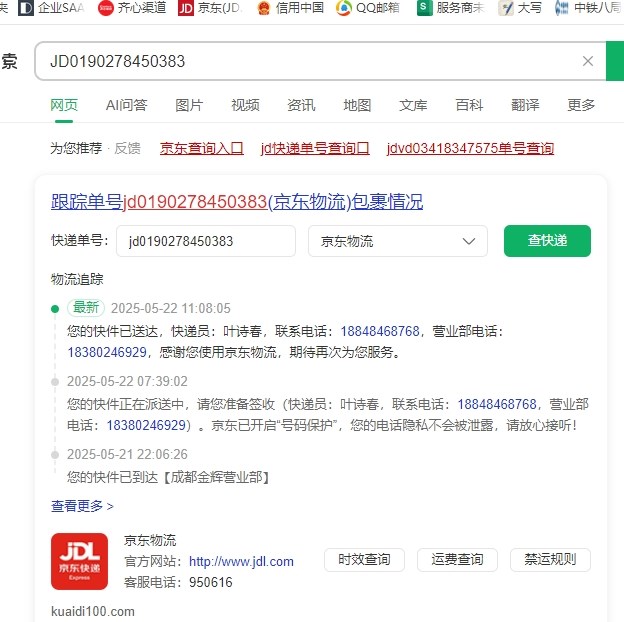
Task: Click the 客服电话 950616 text
Action: [178, 582]
